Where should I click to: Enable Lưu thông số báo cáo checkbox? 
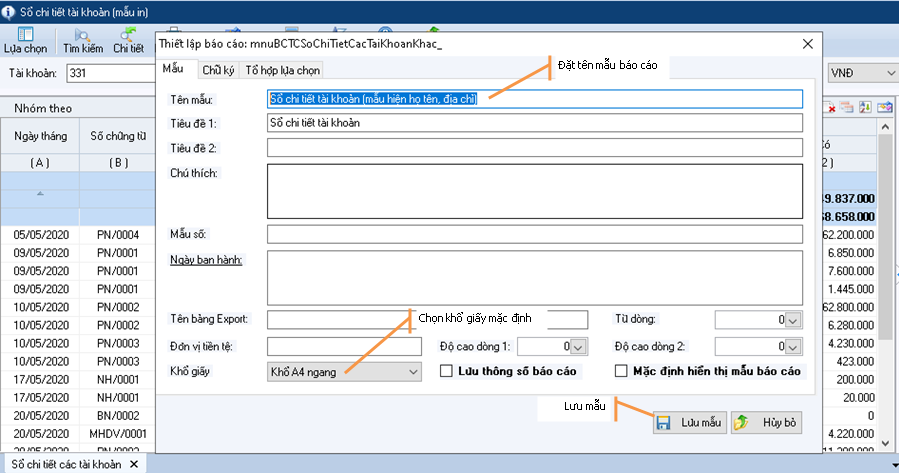[448, 371]
